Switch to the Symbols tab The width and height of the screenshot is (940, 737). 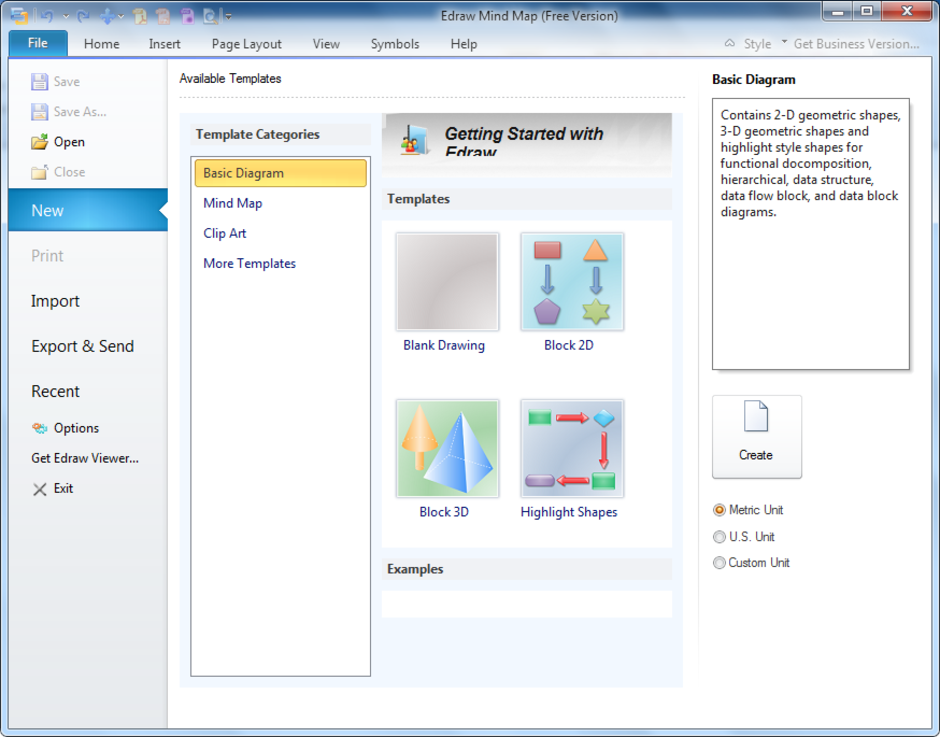[394, 44]
